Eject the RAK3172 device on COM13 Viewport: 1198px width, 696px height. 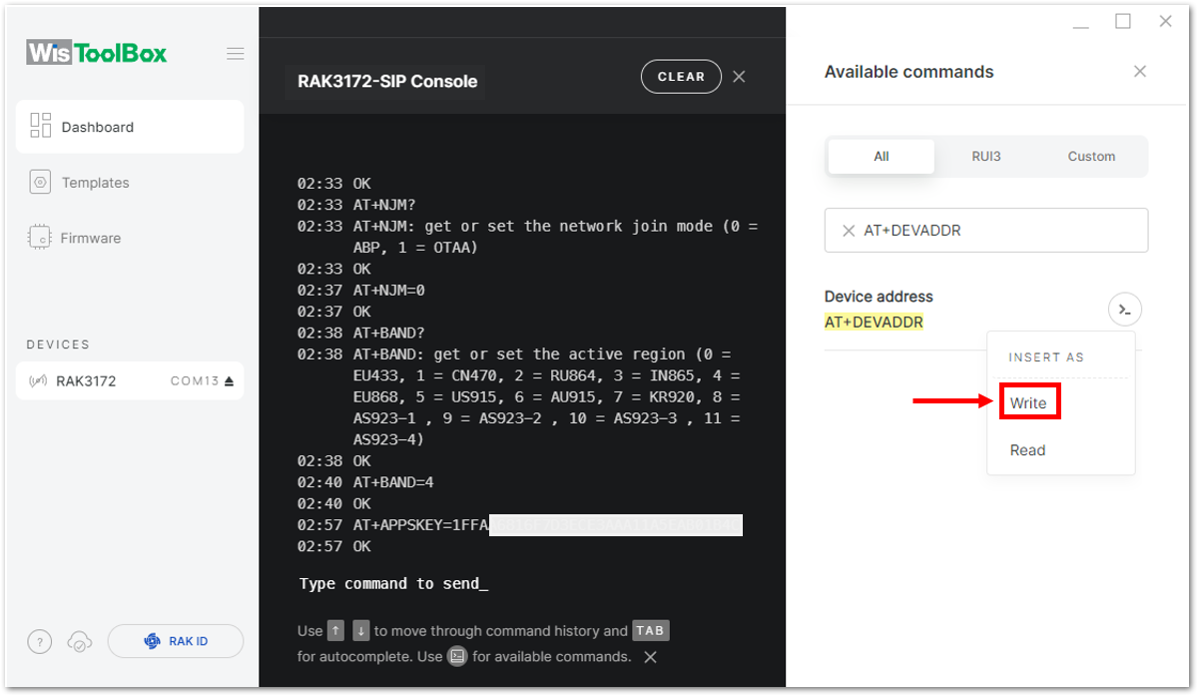click(x=229, y=380)
